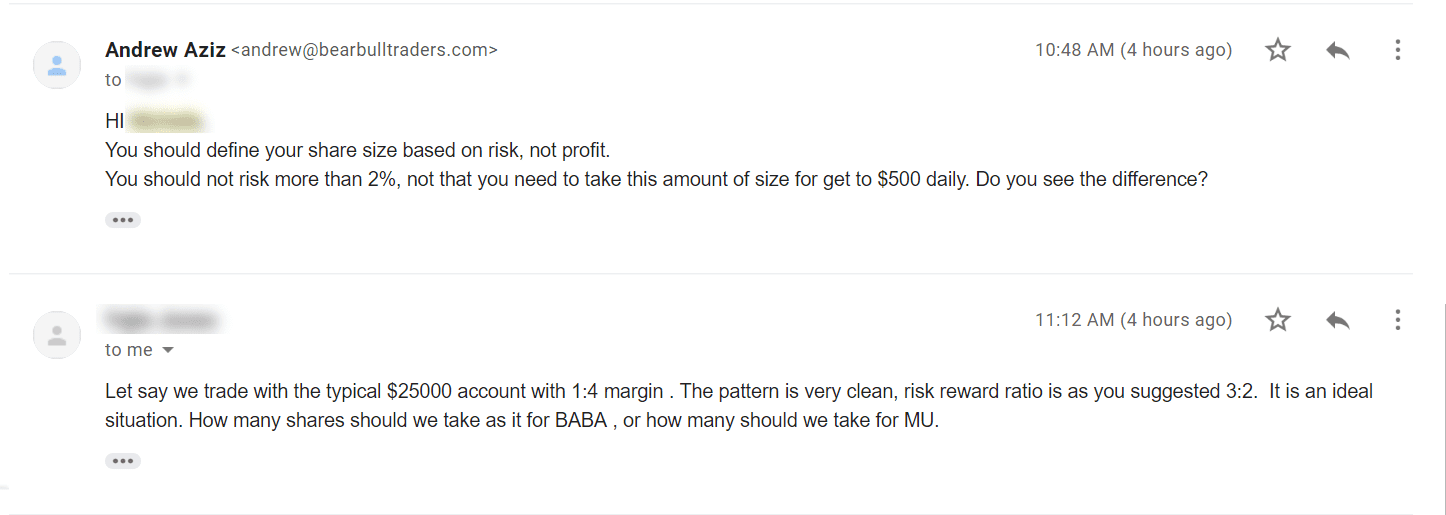The width and height of the screenshot is (1446, 515).
Task: Click the 10:48 AM timestamp
Action: point(1133,50)
